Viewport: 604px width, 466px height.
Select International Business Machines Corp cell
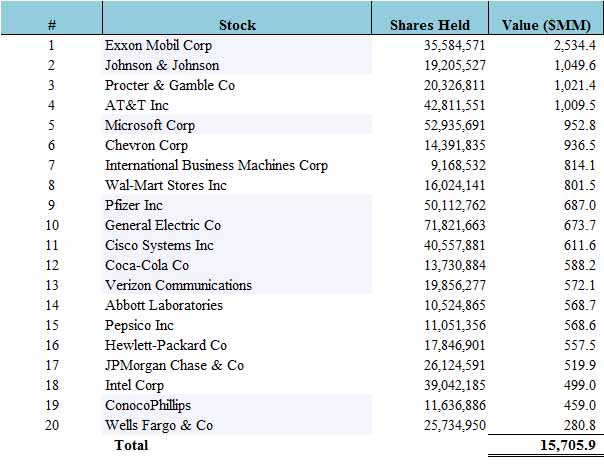pyautogui.click(x=216, y=165)
